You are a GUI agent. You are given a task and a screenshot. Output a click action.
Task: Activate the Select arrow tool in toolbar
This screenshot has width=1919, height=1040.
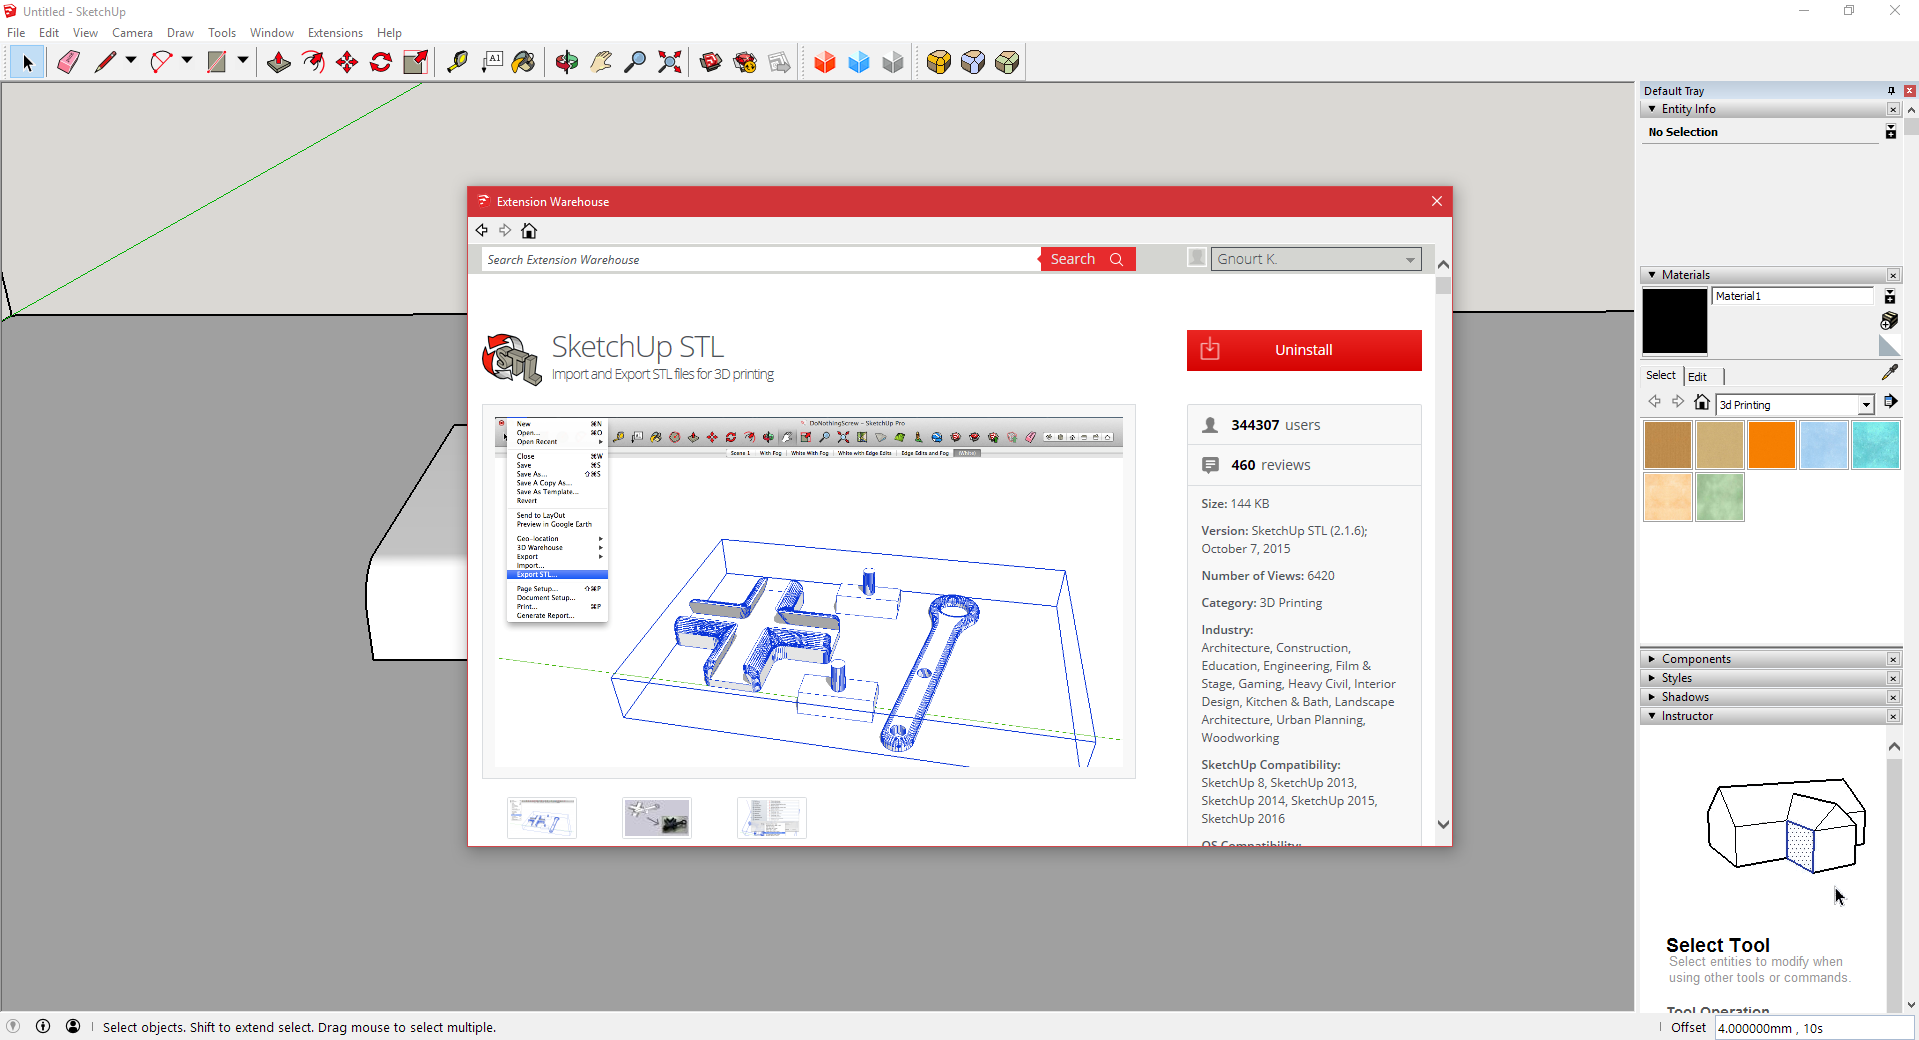pyautogui.click(x=27, y=63)
